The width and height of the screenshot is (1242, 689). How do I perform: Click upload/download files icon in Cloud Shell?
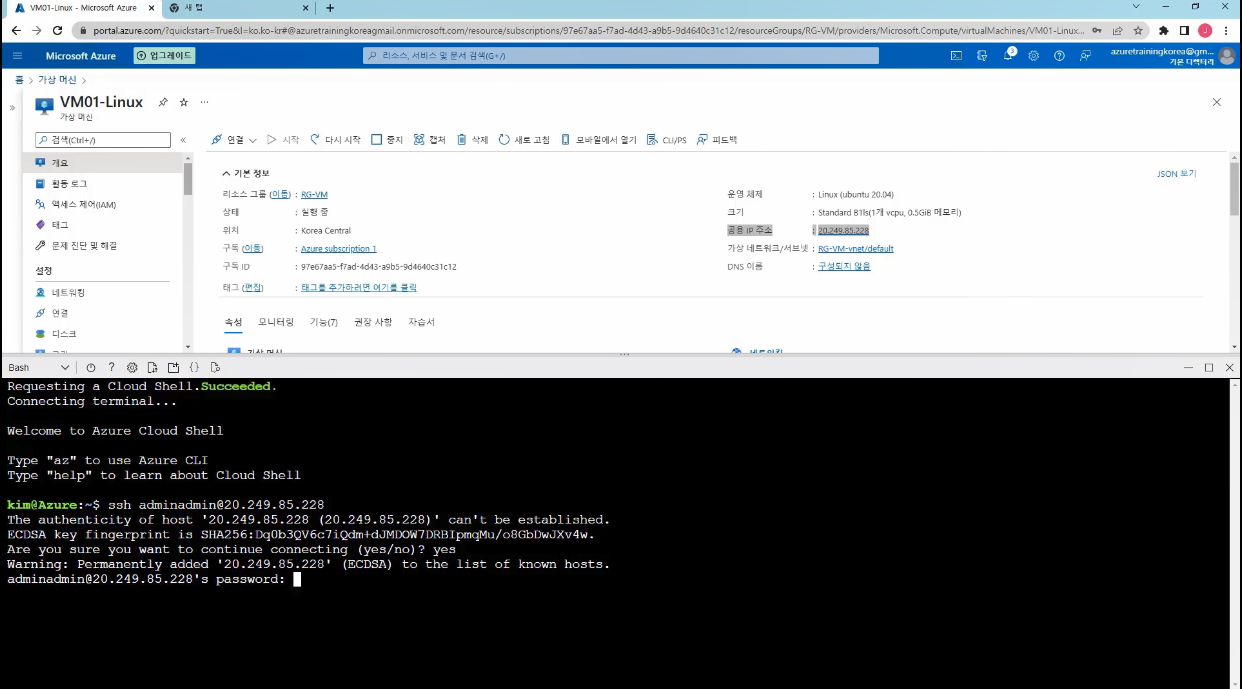tap(152, 367)
